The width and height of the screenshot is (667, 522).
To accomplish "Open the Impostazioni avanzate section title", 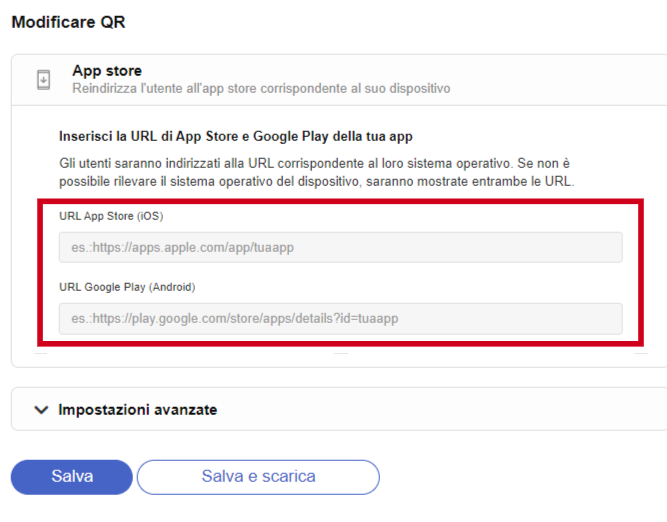I will [138, 410].
